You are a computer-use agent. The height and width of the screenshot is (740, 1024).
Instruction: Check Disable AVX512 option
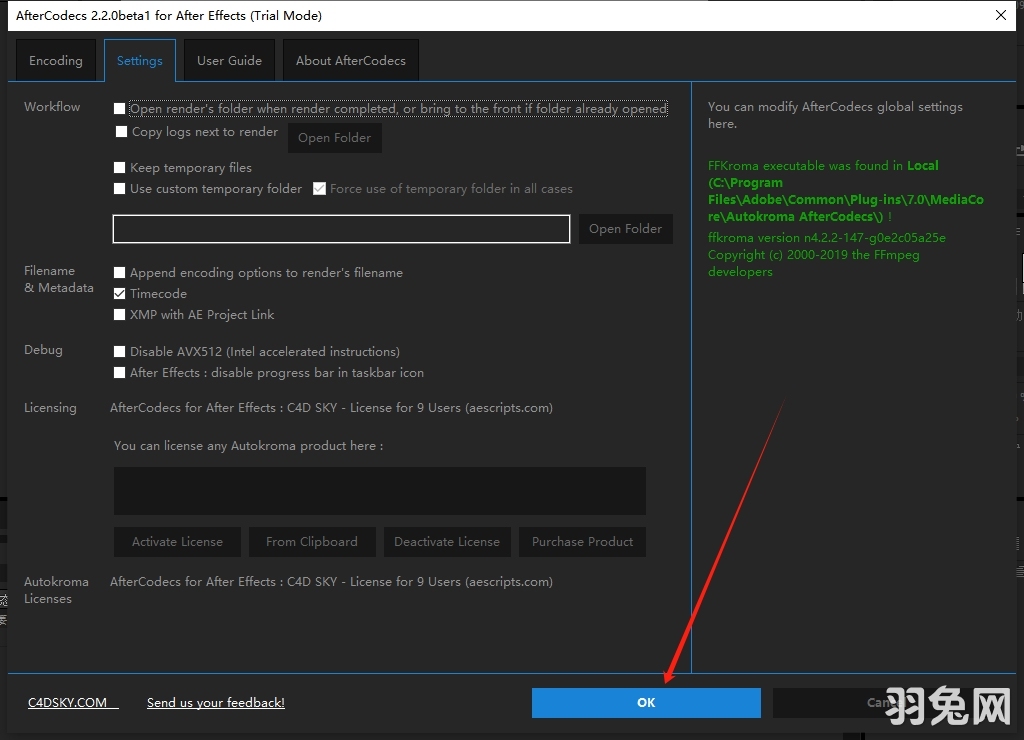(x=120, y=352)
